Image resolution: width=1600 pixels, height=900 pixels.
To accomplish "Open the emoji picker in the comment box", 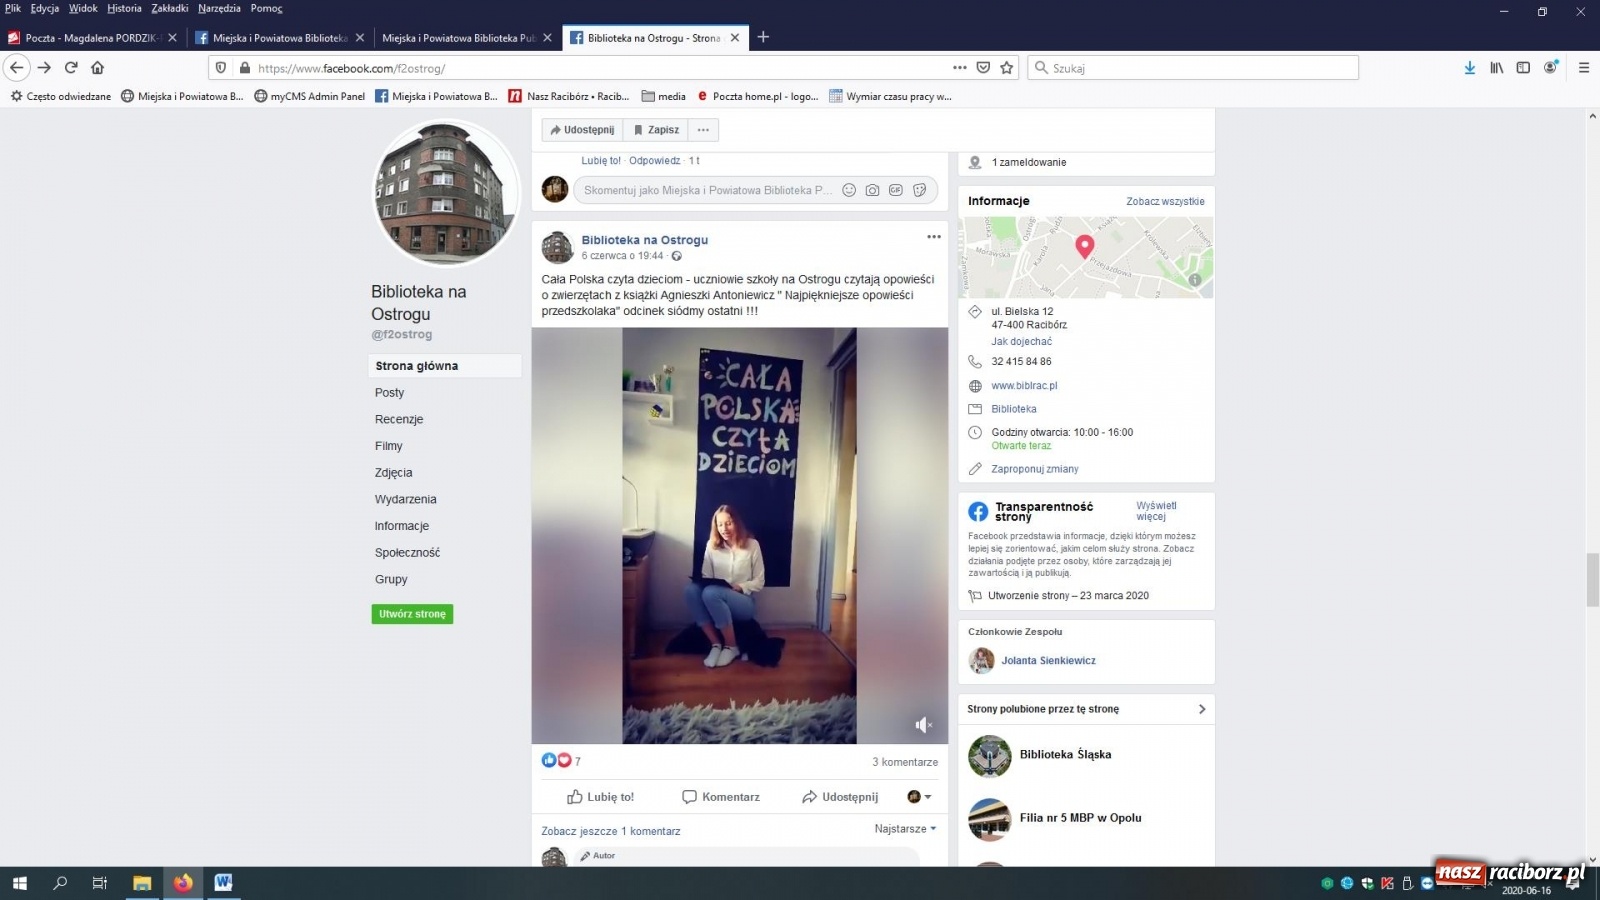I will (x=848, y=190).
